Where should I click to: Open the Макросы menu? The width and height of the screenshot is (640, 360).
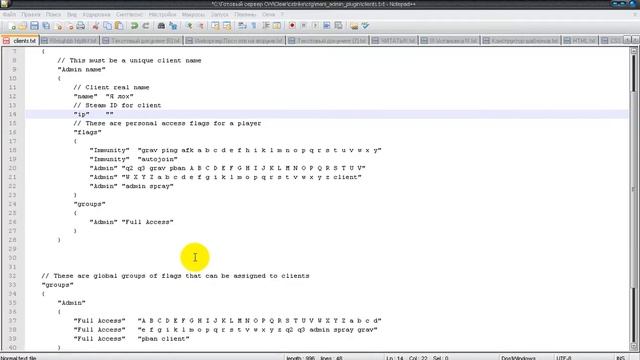(193, 14)
